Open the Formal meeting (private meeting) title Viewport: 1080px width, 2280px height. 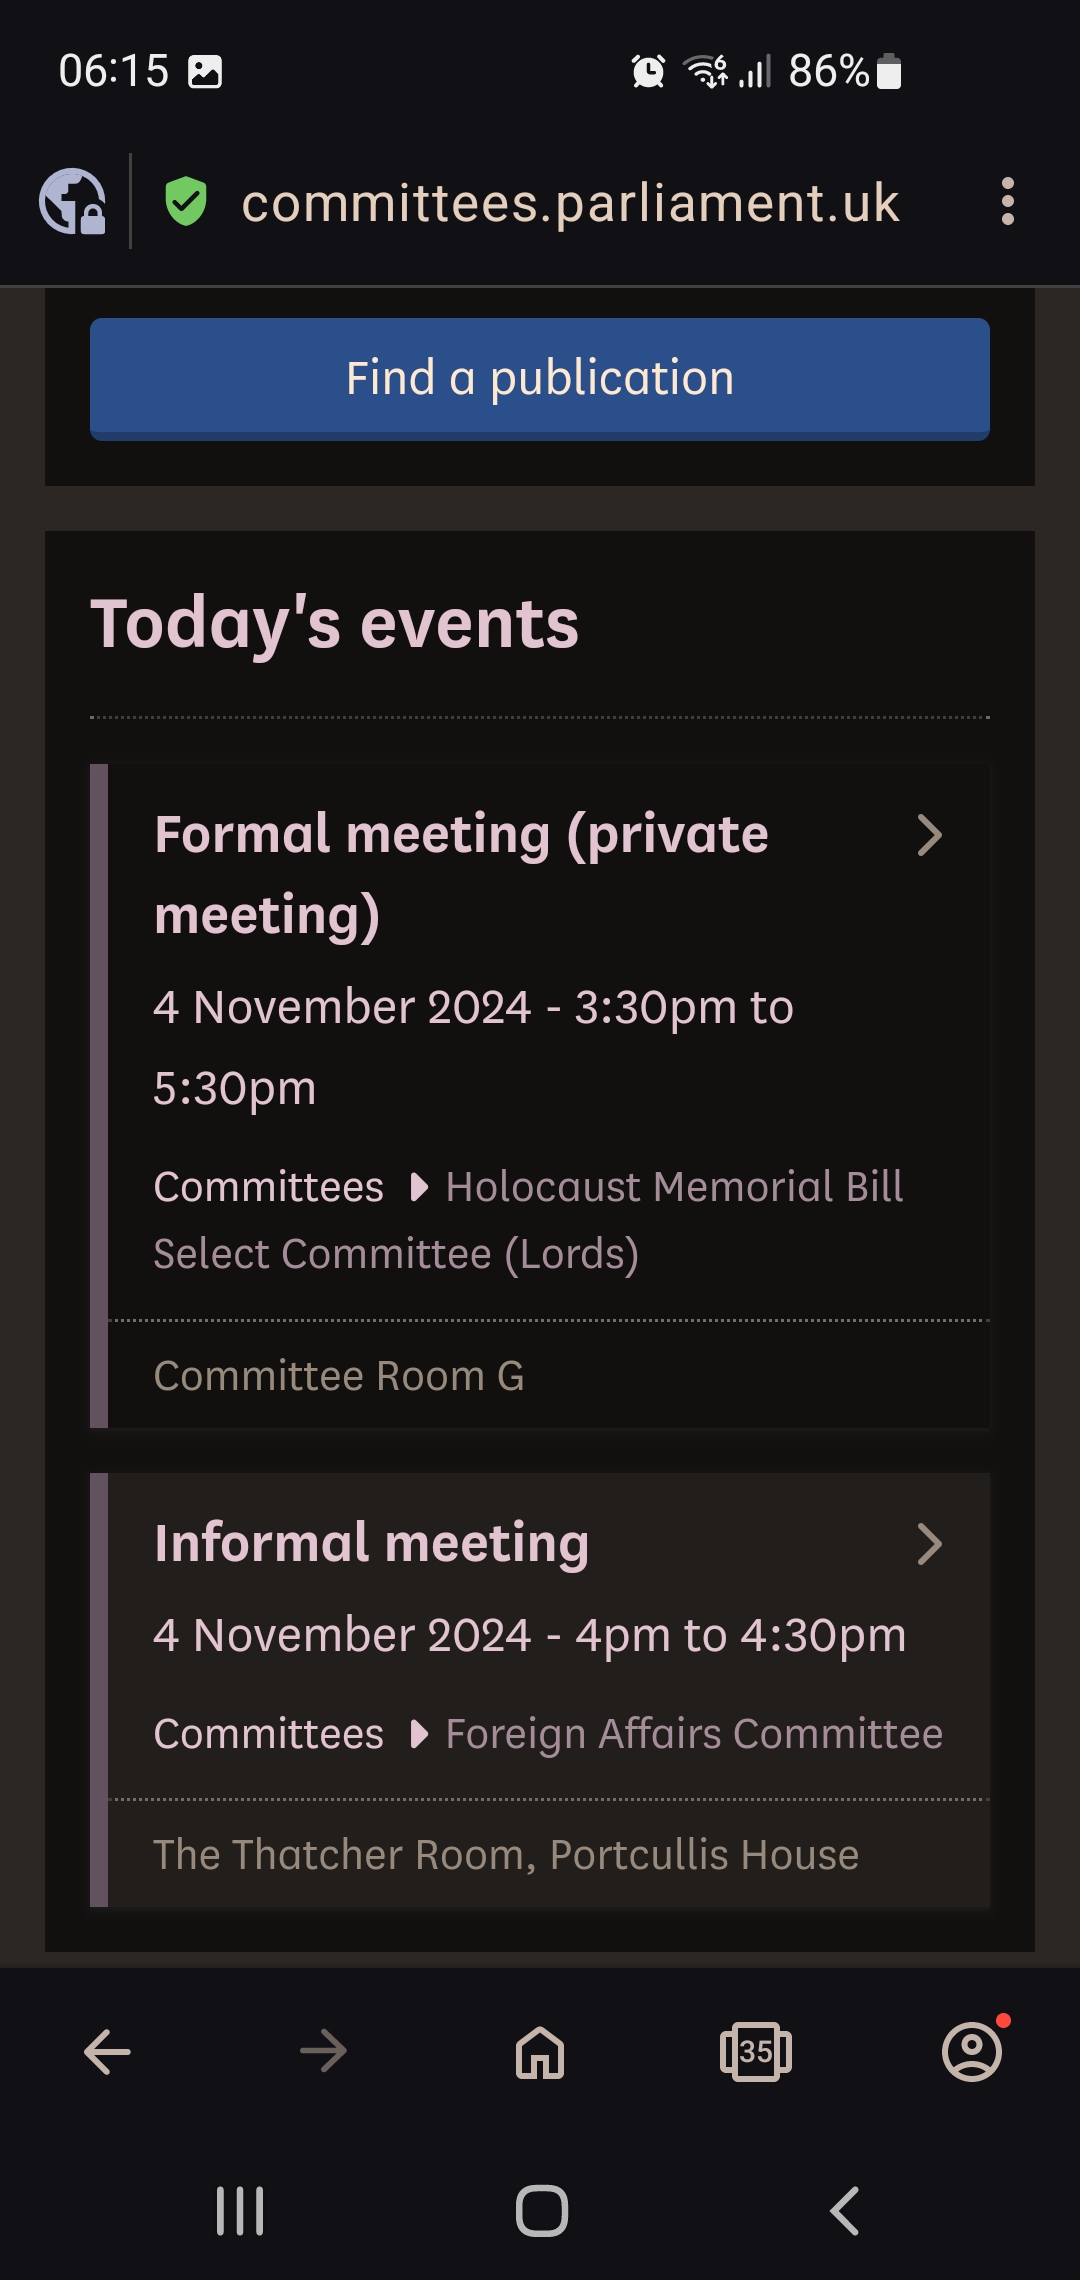click(462, 875)
